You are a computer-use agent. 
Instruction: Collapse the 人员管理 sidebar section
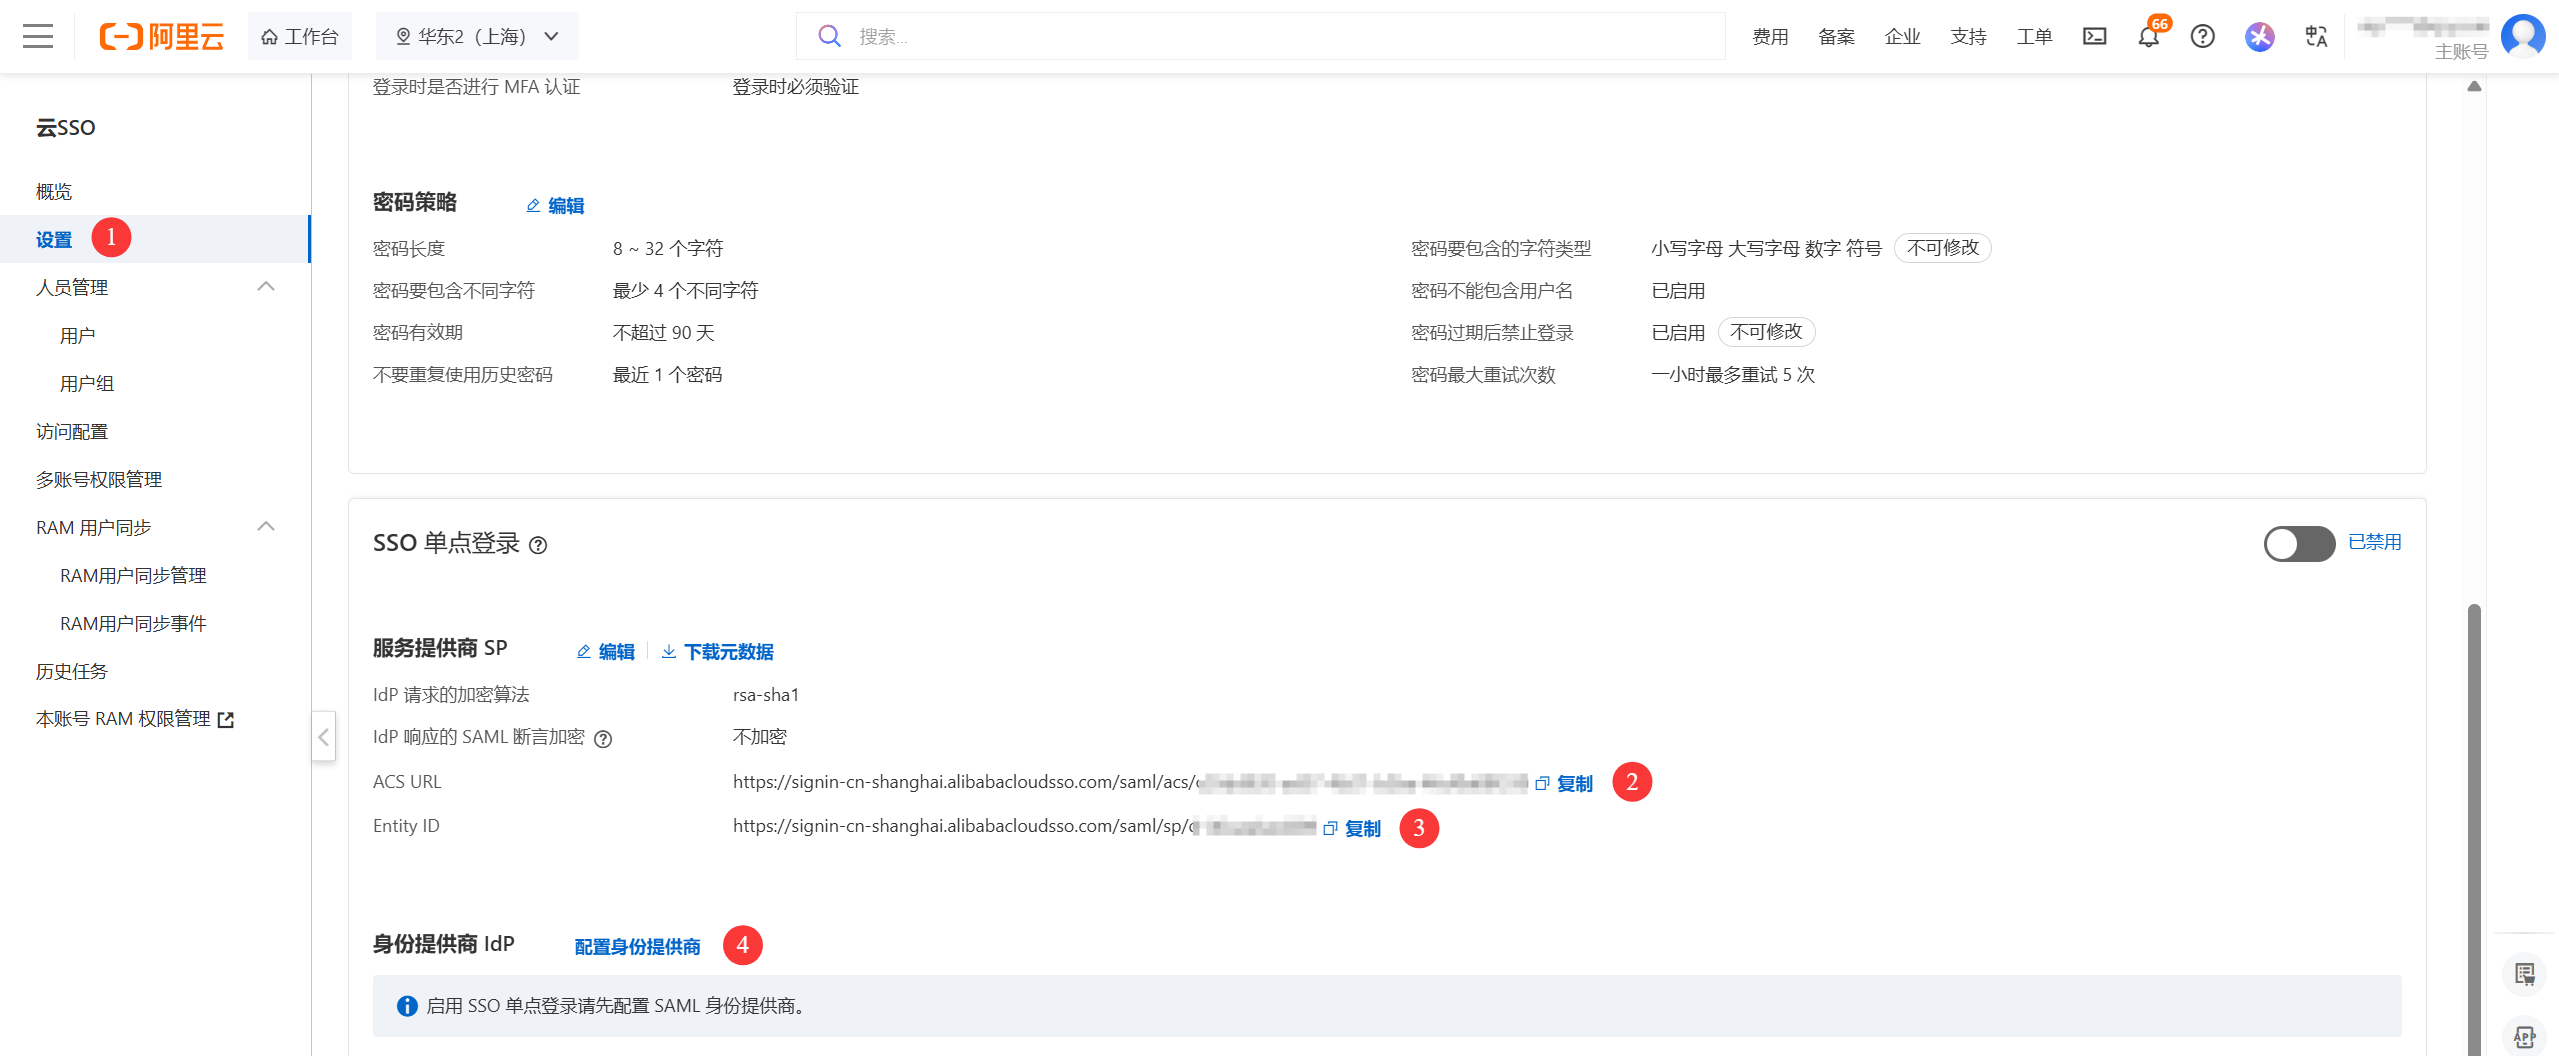point(266,287)
